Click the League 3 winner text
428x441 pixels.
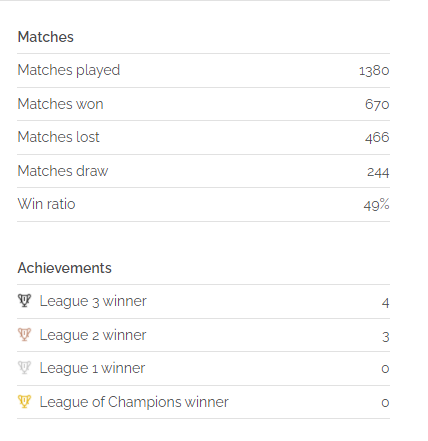point(93,301)
